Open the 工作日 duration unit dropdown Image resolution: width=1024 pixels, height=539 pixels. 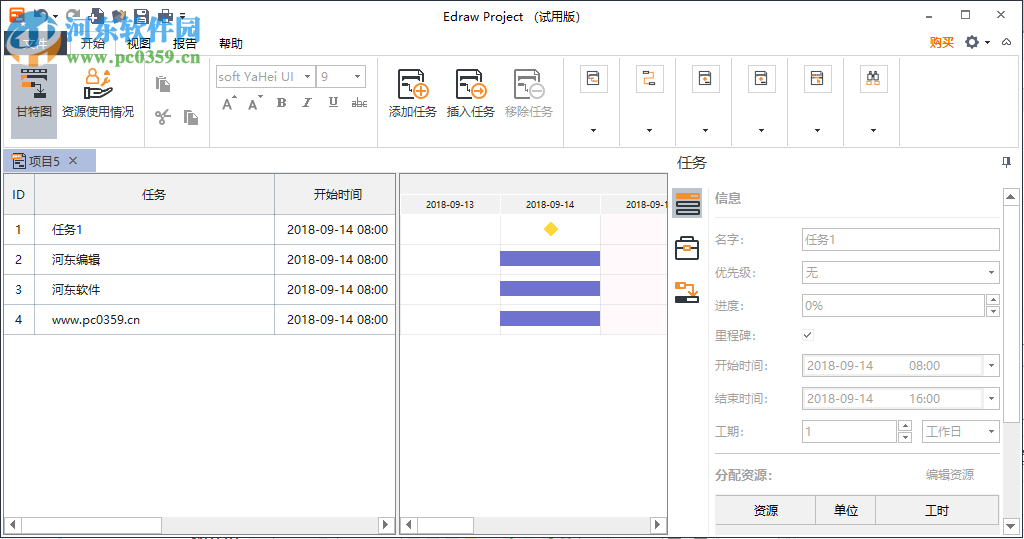pos(991,431)
